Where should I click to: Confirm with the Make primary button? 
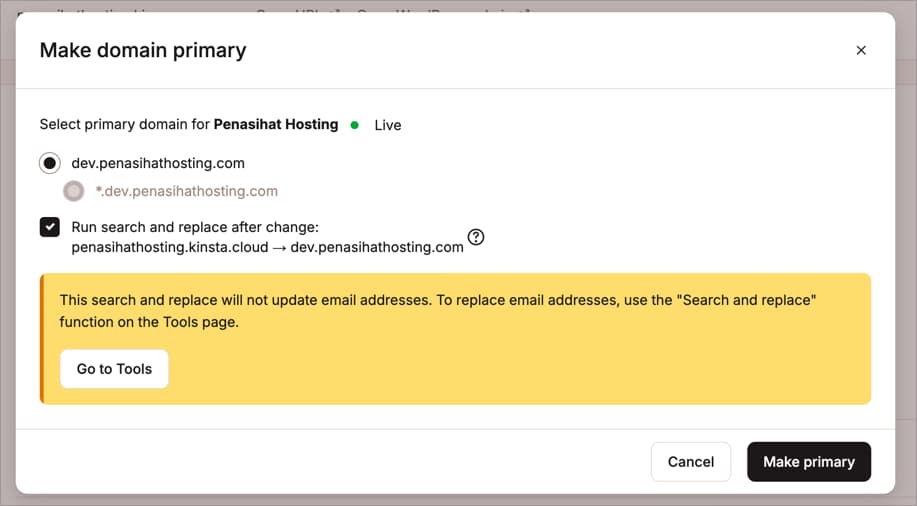click(x=808, y=462)
